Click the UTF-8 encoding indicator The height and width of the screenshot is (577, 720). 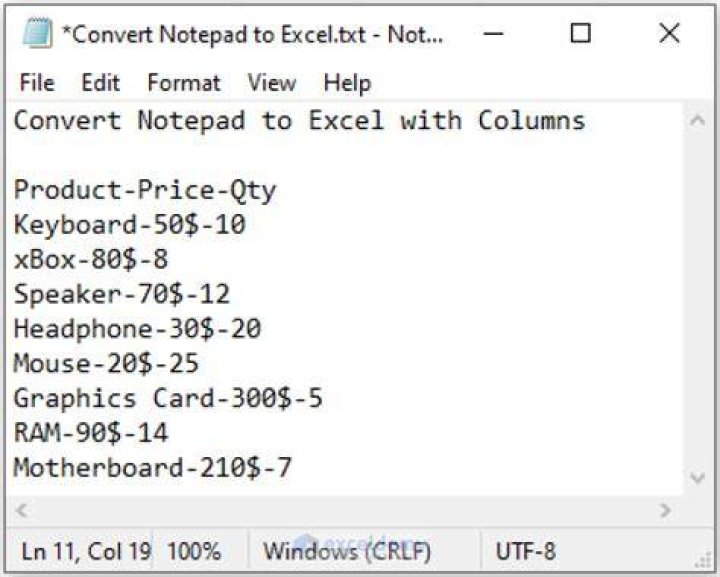tap(526, 552)
